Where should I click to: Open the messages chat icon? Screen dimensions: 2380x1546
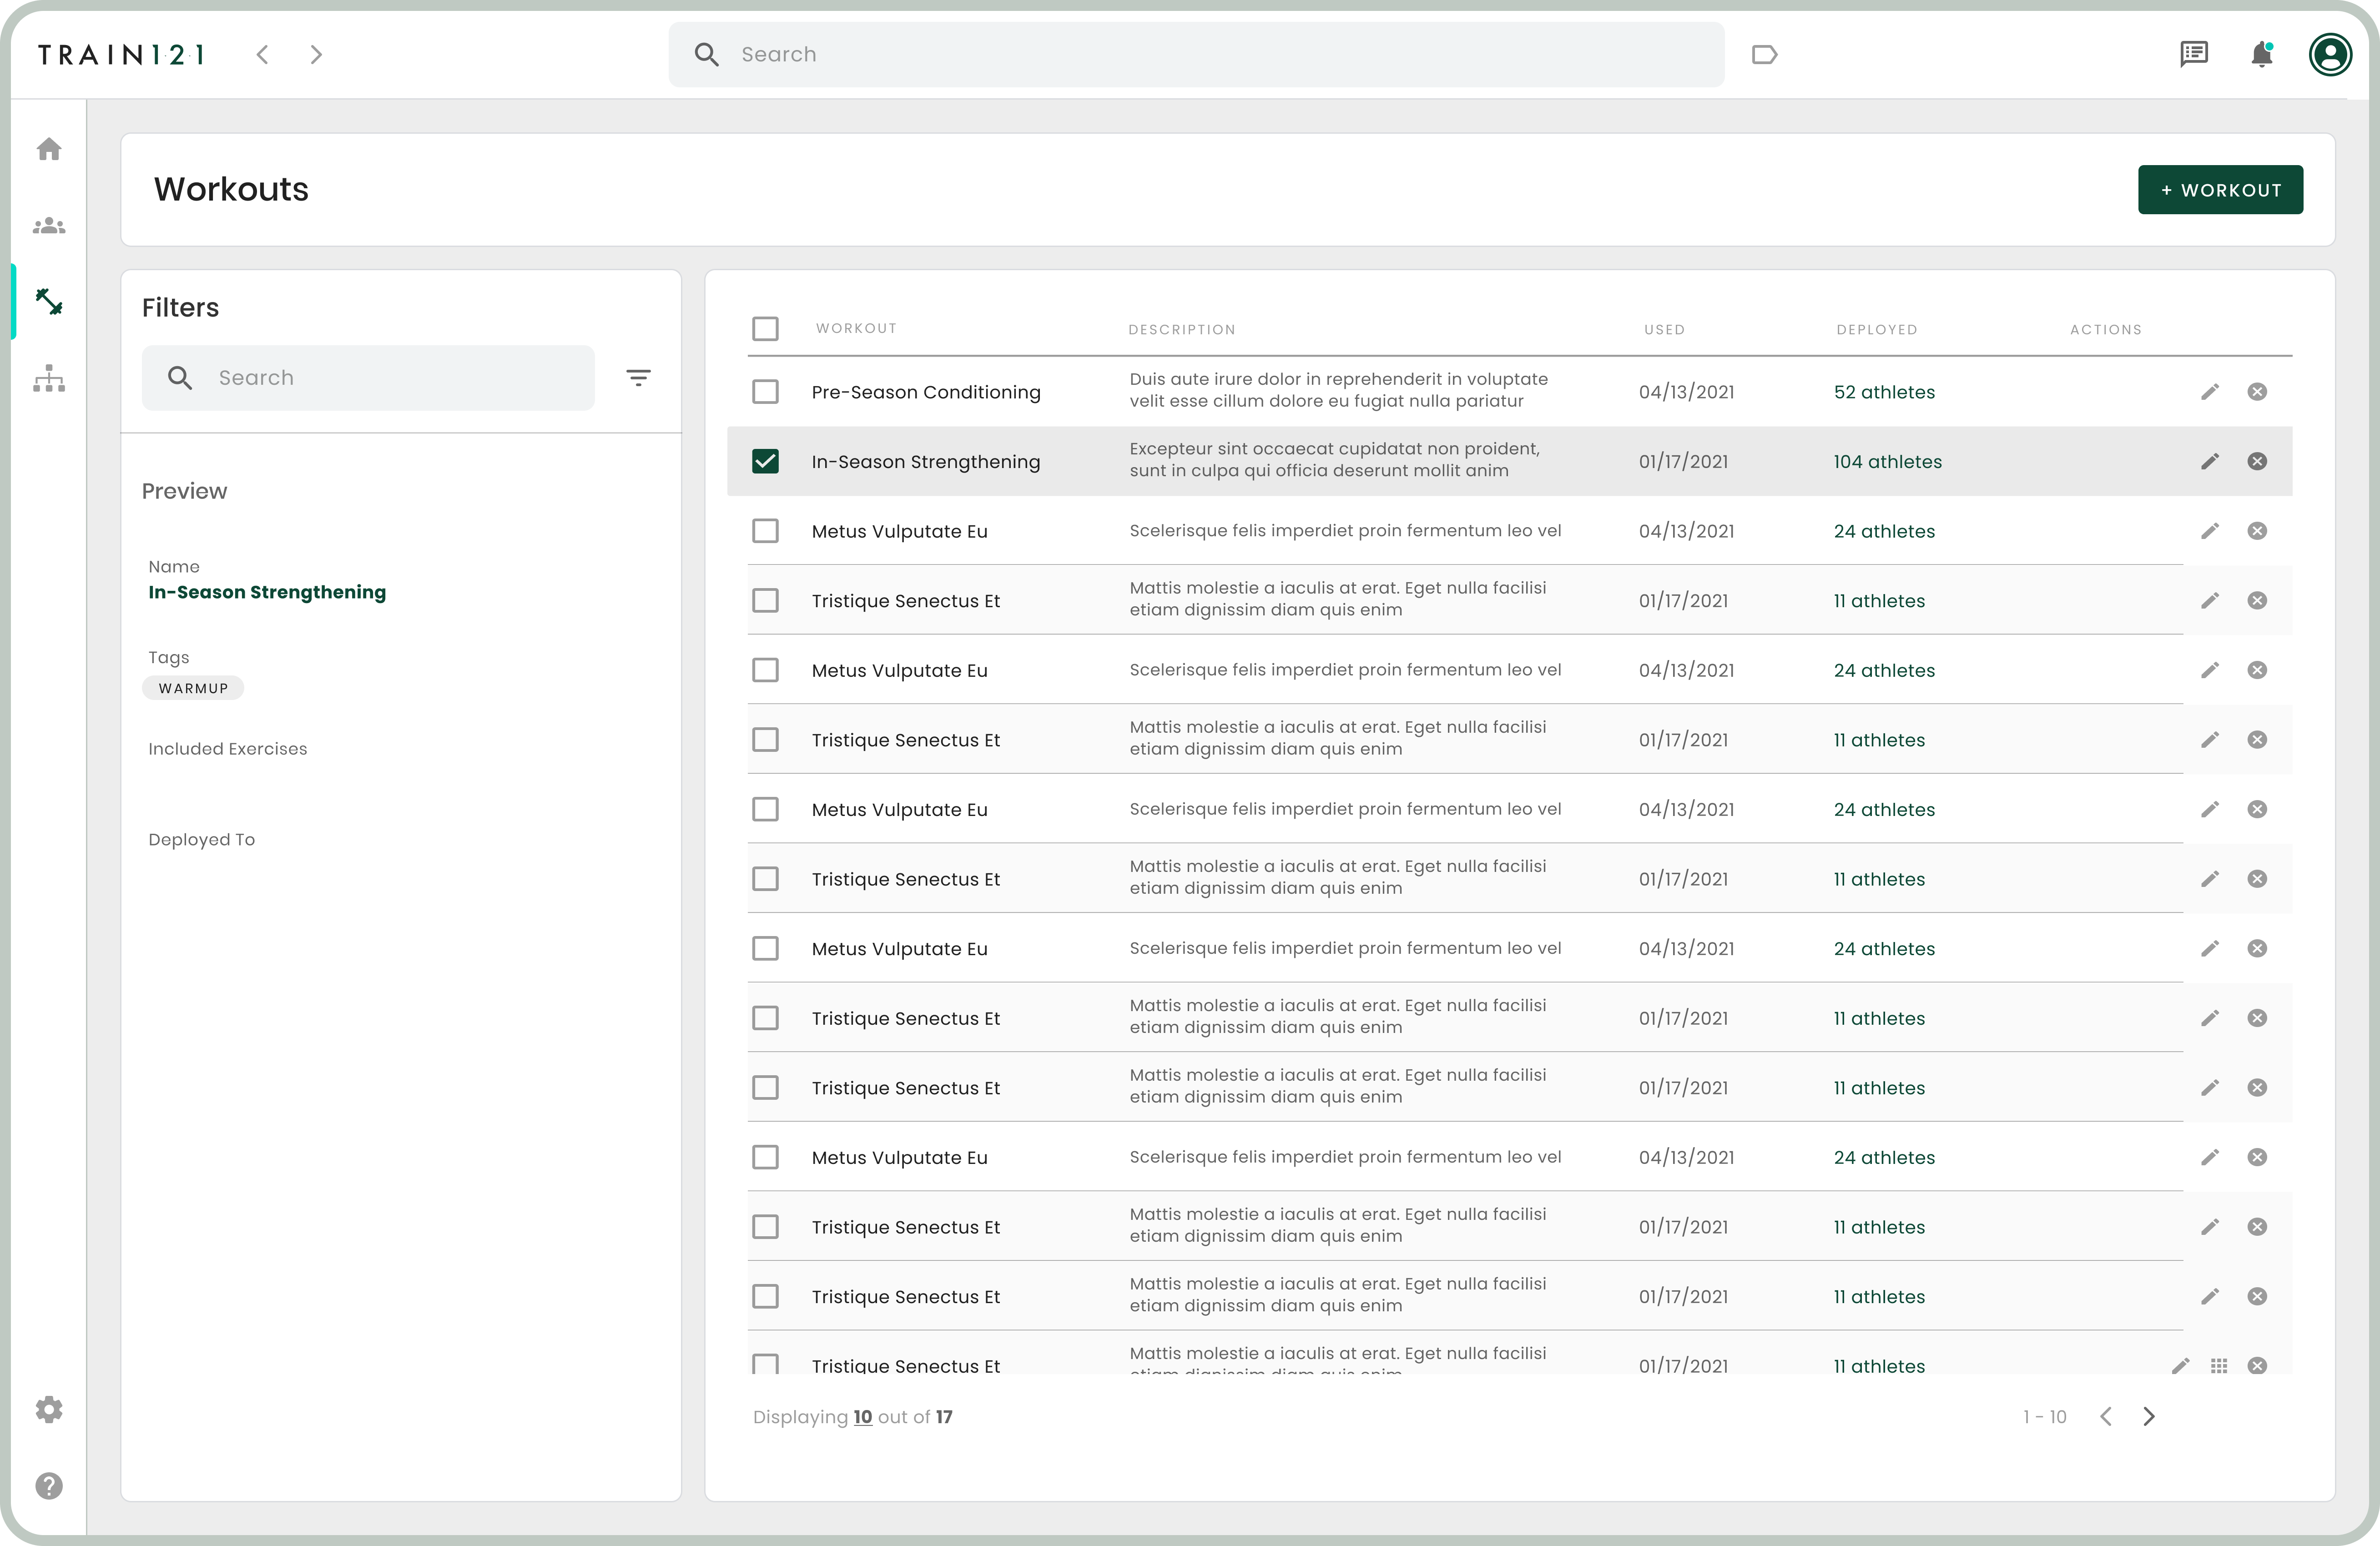[2193, 54]
